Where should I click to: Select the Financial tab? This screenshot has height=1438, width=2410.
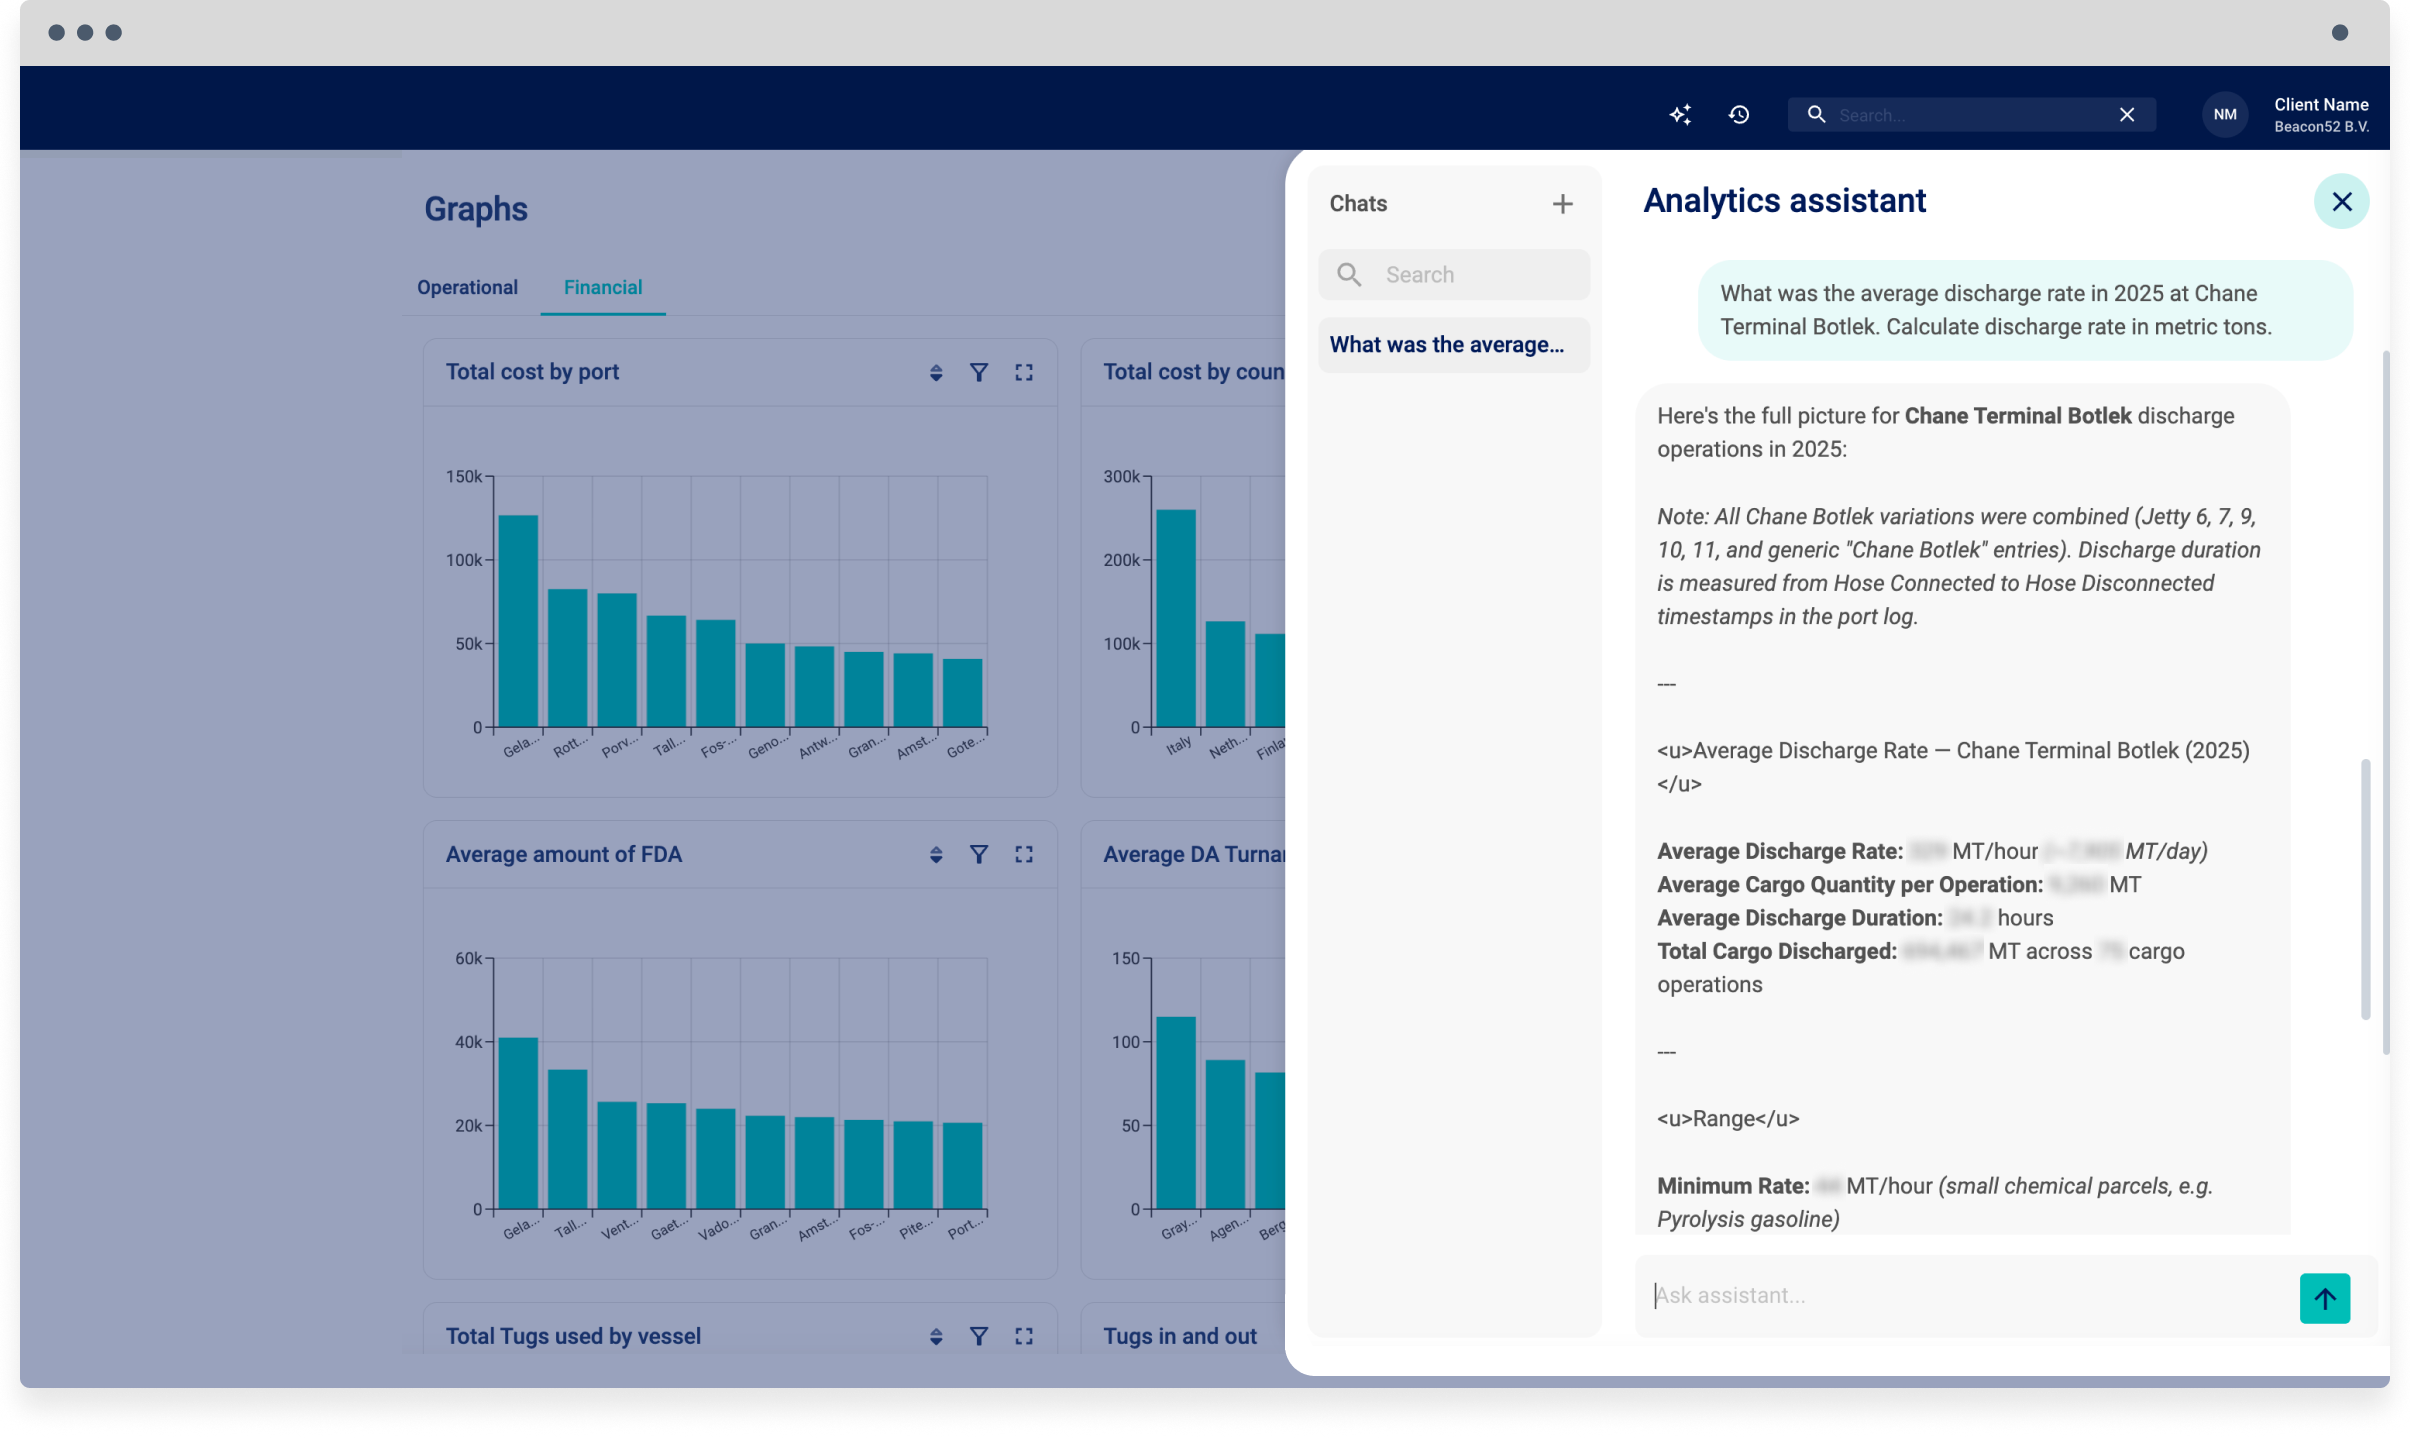[x=603, y=288]
